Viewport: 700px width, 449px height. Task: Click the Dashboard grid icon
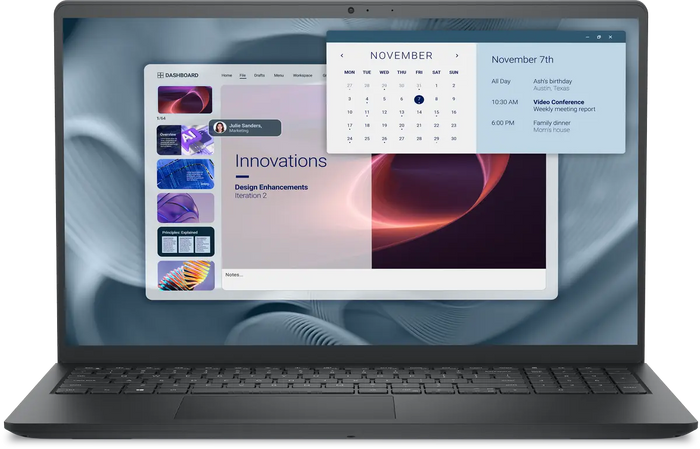click(160, 75)
